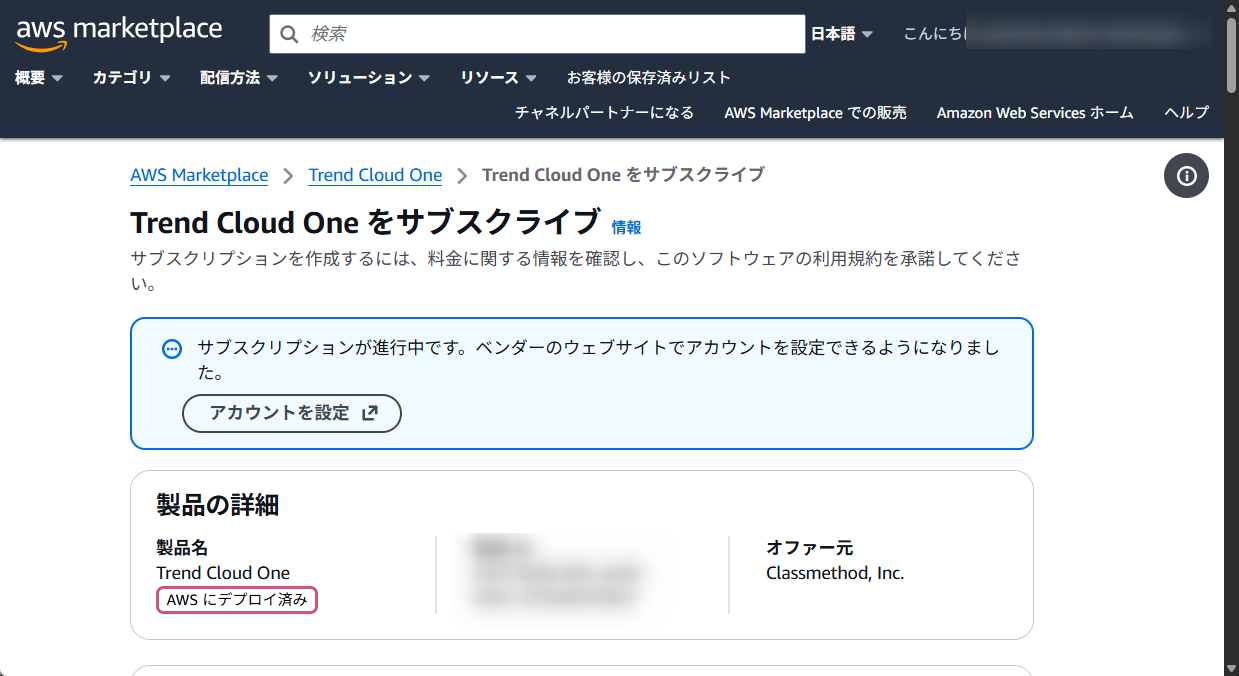Click the オファー元 label
This screenshot has height=676, width=1239.
809,548
